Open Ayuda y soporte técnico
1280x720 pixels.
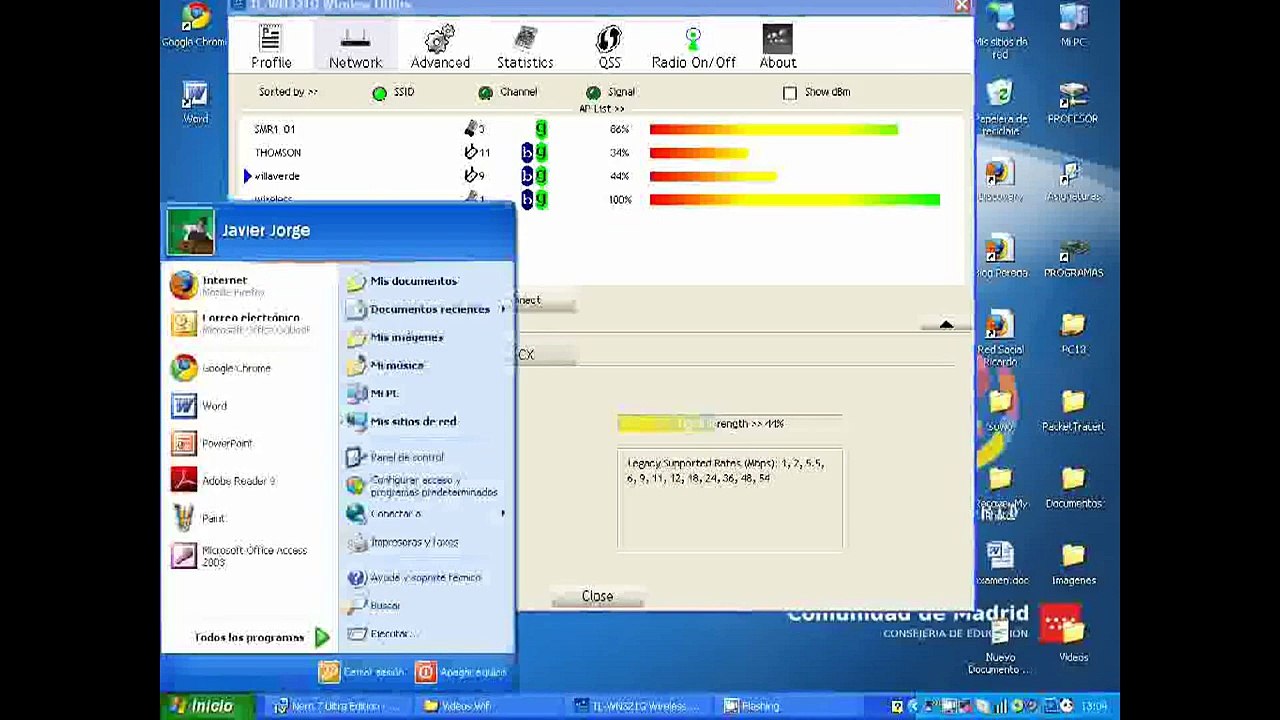pos(426,577)
